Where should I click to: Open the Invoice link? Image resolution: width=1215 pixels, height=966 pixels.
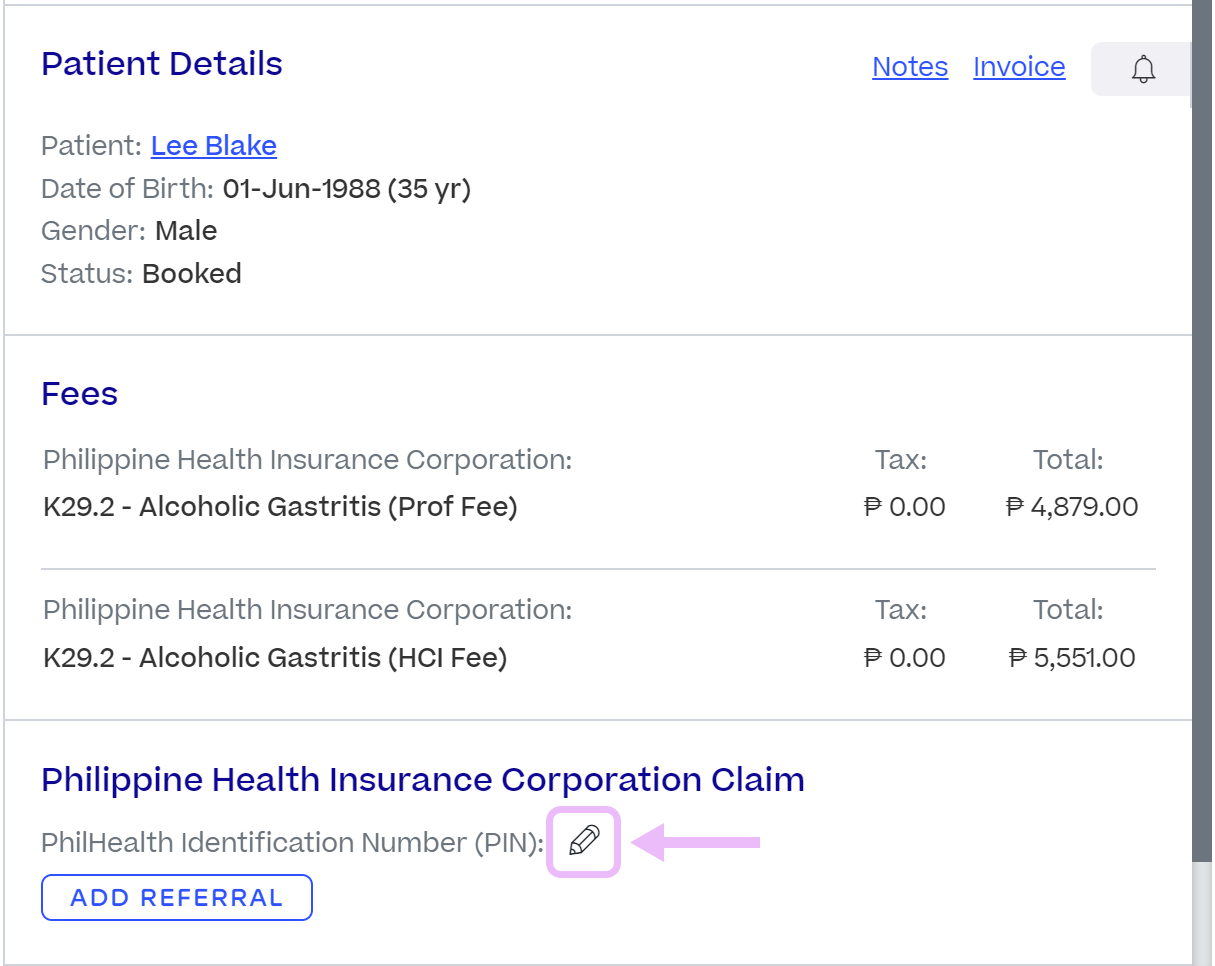click(x=1019, y=67)
